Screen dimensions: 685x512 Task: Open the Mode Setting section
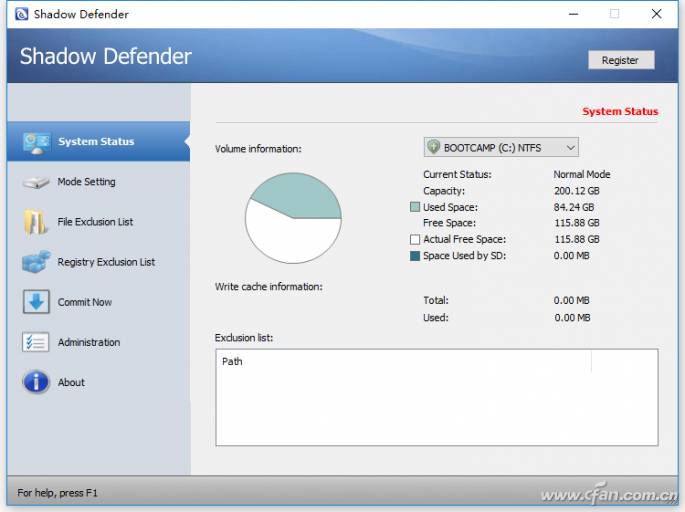click(x=86, y=182)
